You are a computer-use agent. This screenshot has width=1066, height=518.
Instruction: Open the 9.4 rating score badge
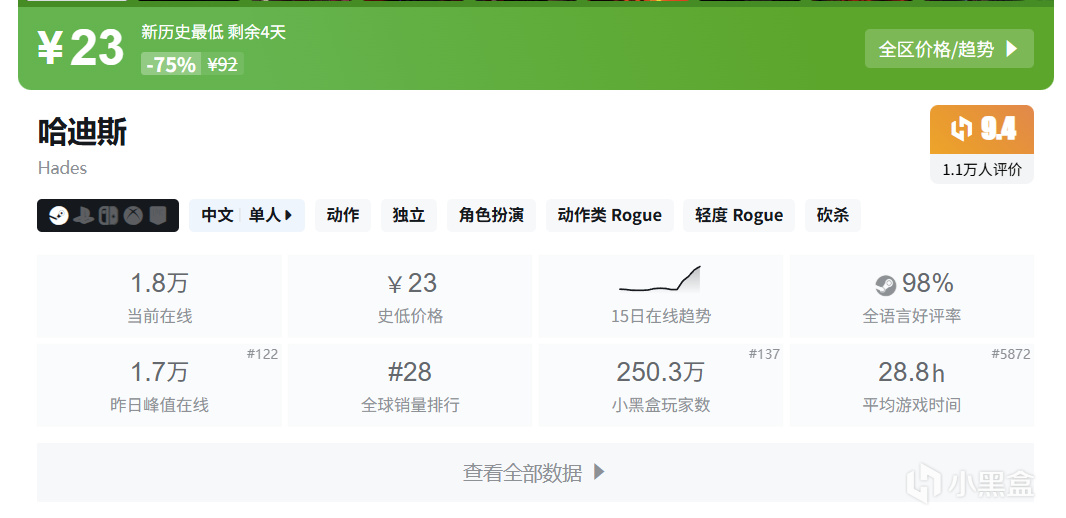point(982,129)
